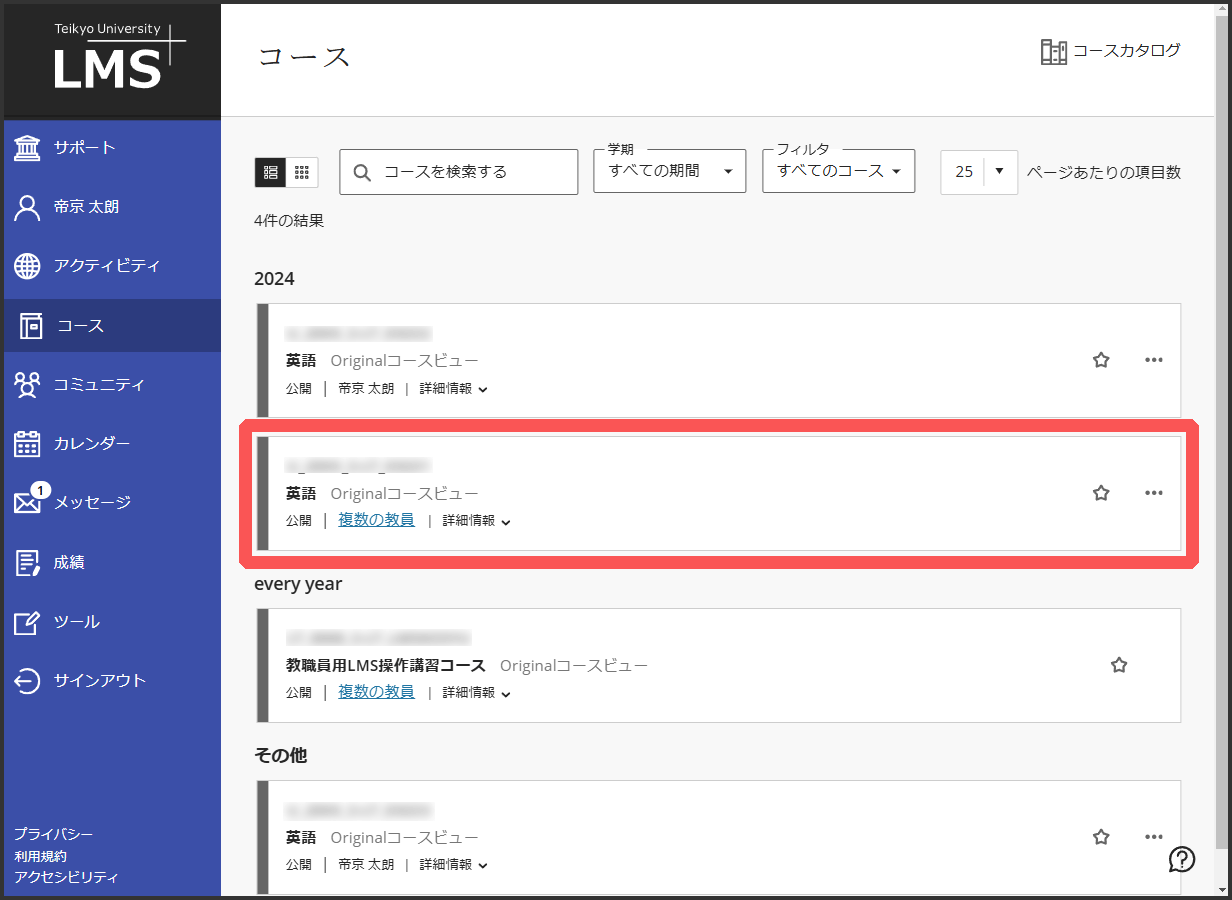Star the first 英語 course under 2024
This screenshot has height=900, width=1232.
pyautogui.click(x=1101, y=360)
